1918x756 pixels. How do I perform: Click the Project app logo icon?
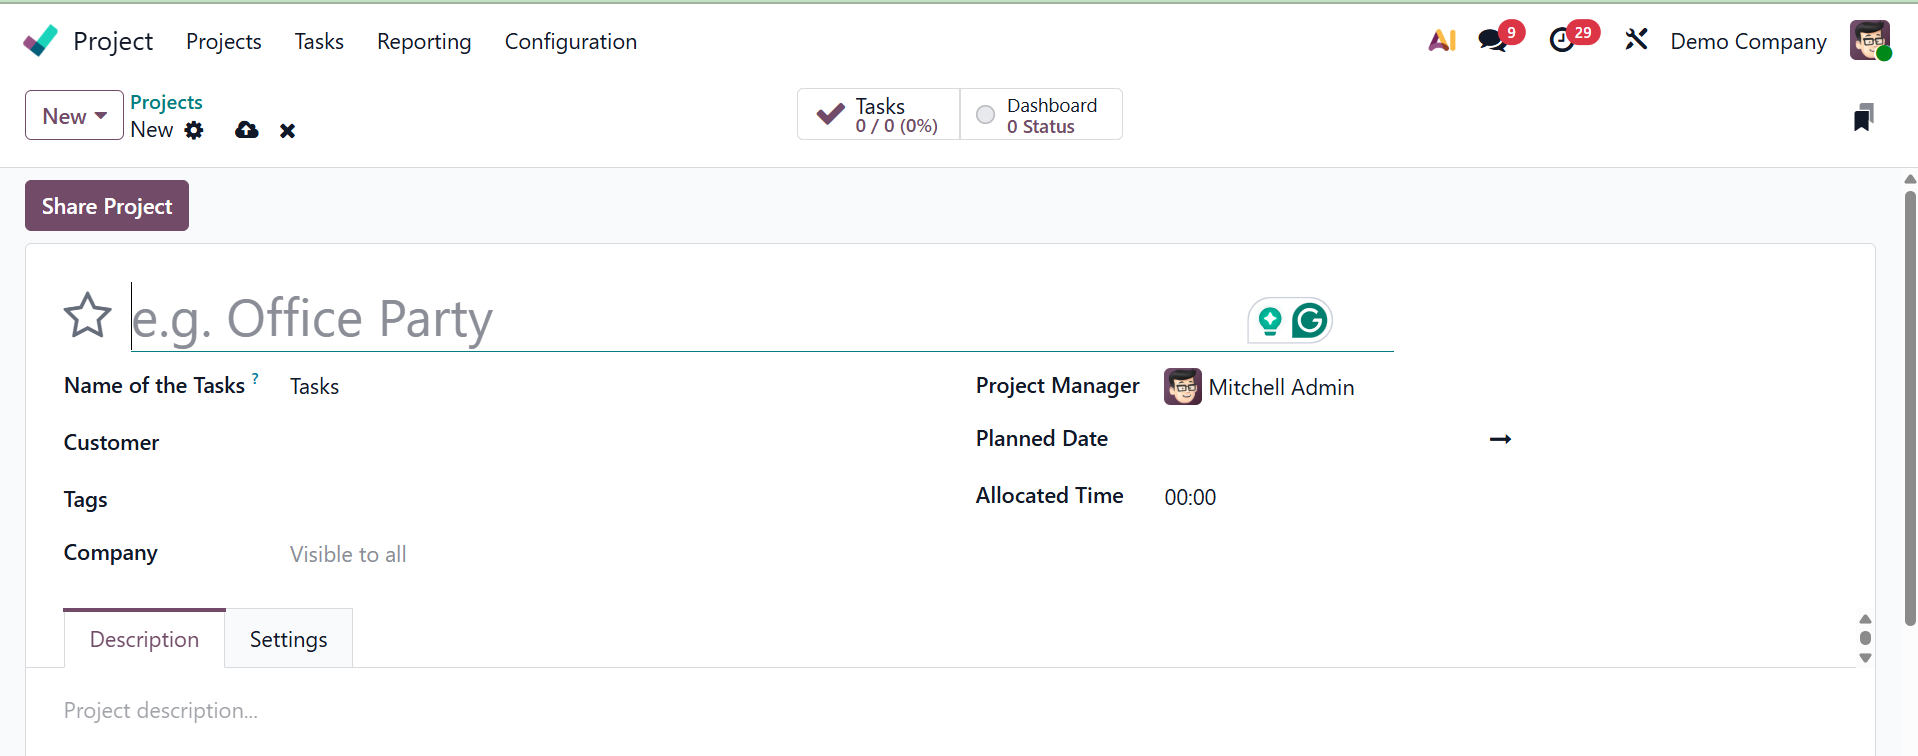[x=40, y=41]
